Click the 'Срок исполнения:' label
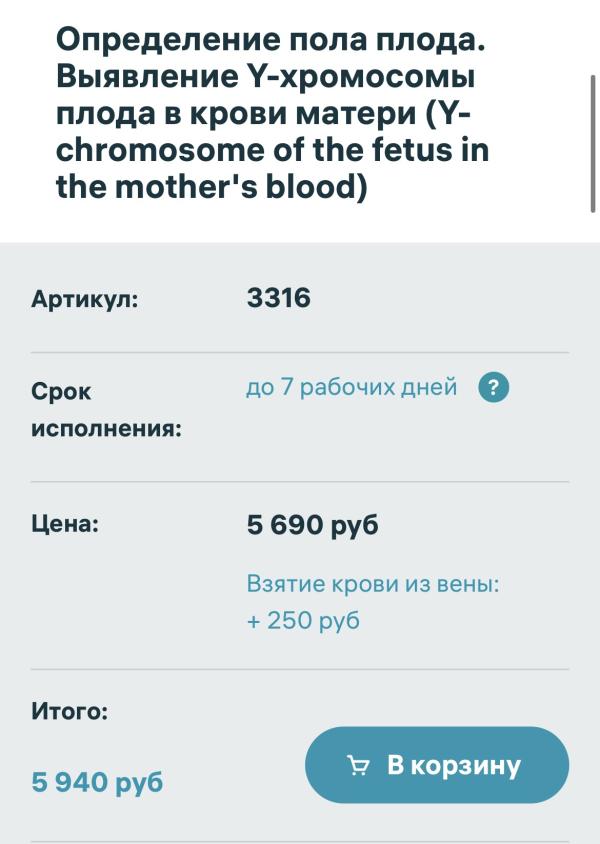Image resolution: width=600 pixels, height=844 pixels. tap(107, 410)
